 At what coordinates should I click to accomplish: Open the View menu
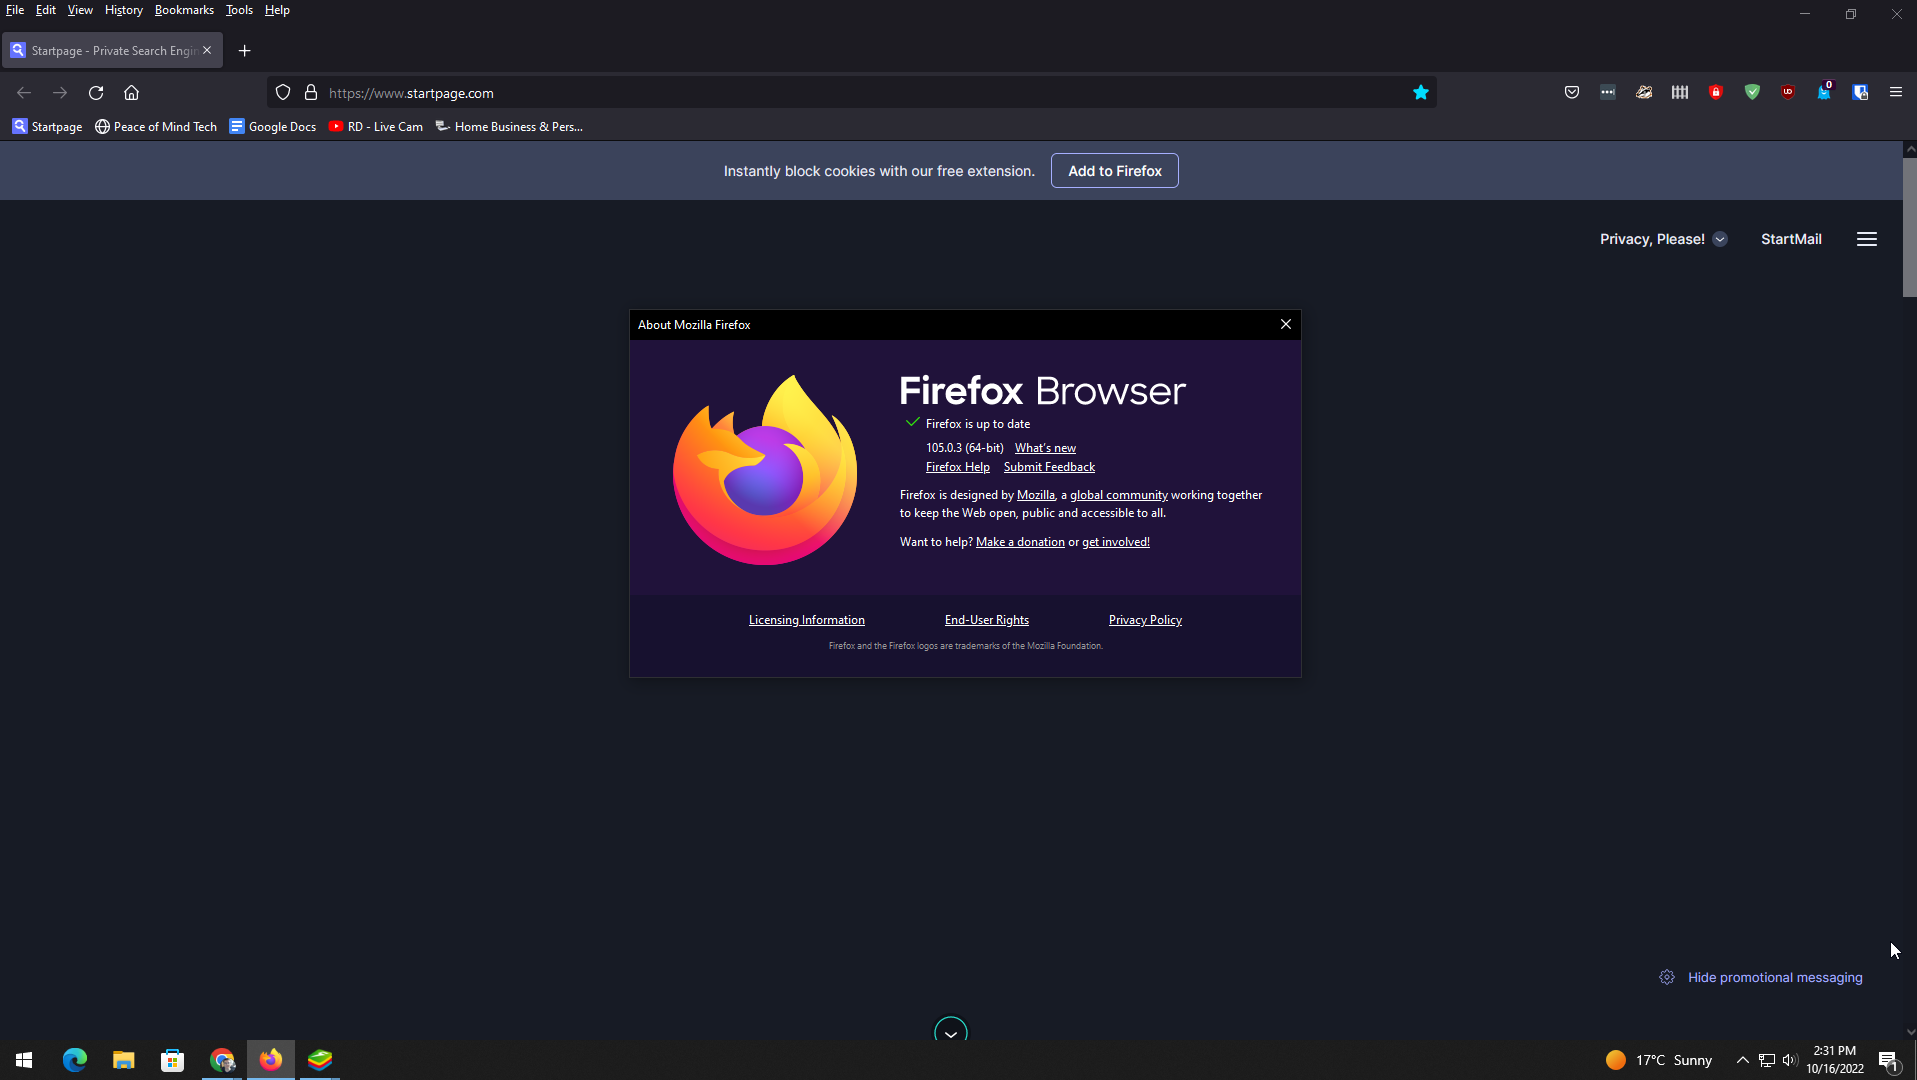coord(80,10)
